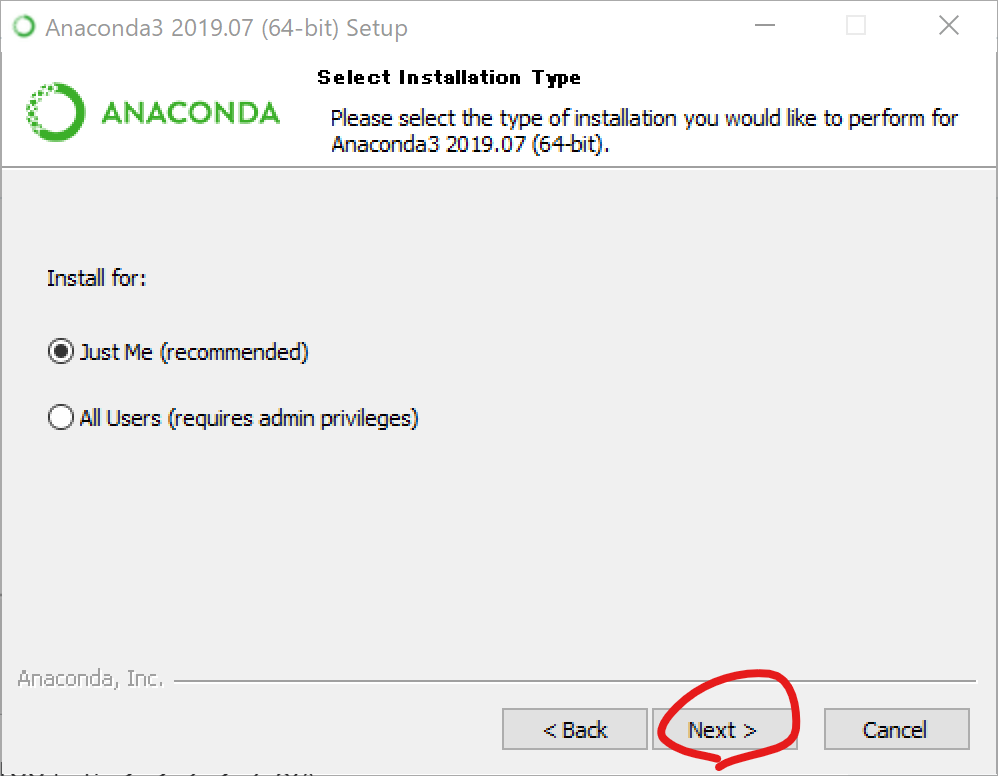Click the Anaconda icon in the title bar
The image size is (998, 776).
coord(24,27)
